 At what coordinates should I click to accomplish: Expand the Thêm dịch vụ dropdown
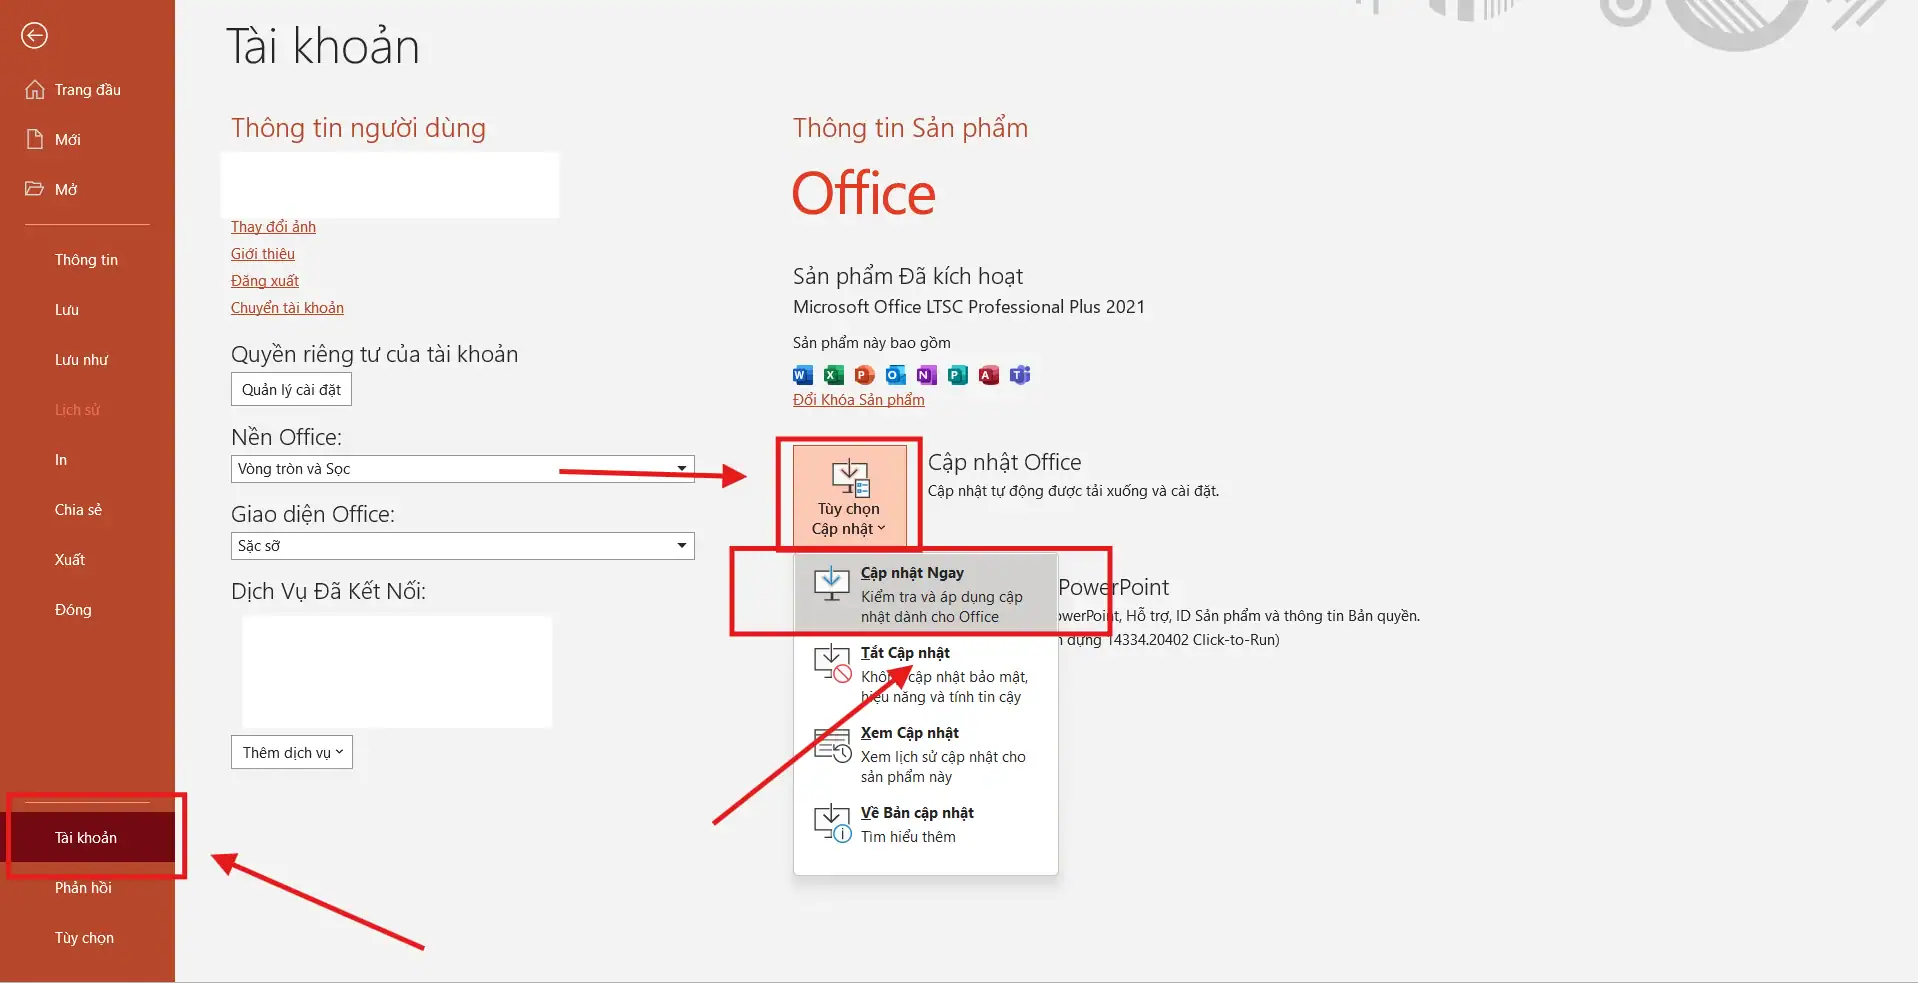click(292, 753)
